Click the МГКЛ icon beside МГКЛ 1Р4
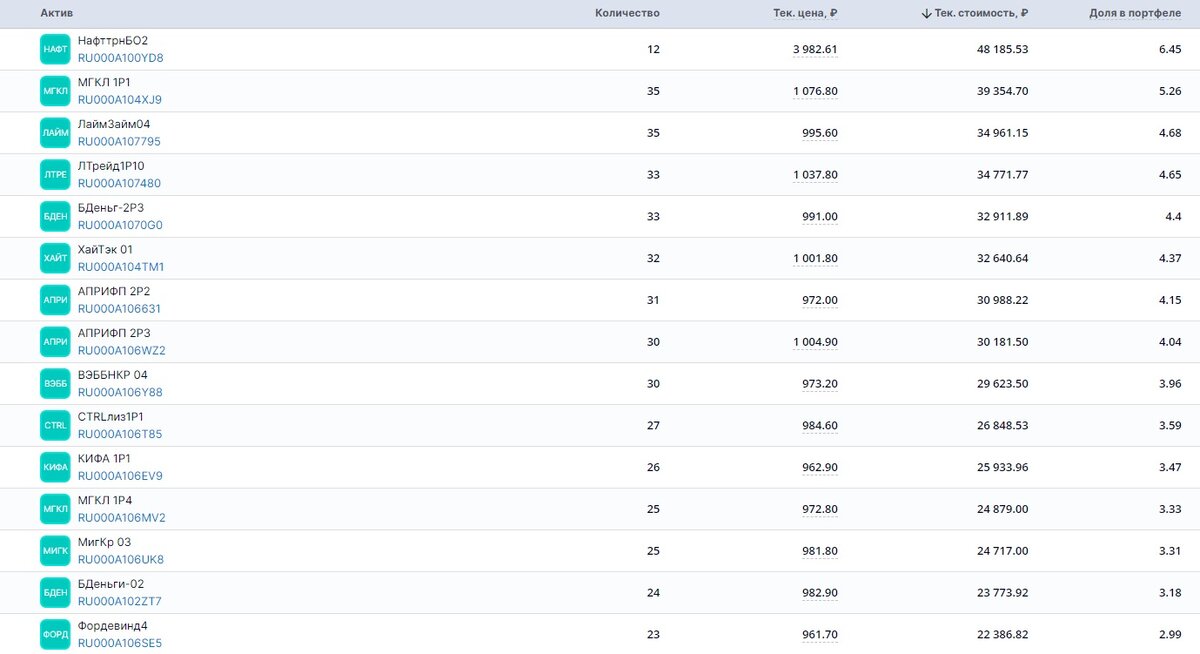Image resolution: width=1200 pixels, height=654 pixels. click(x=55, y=509)
